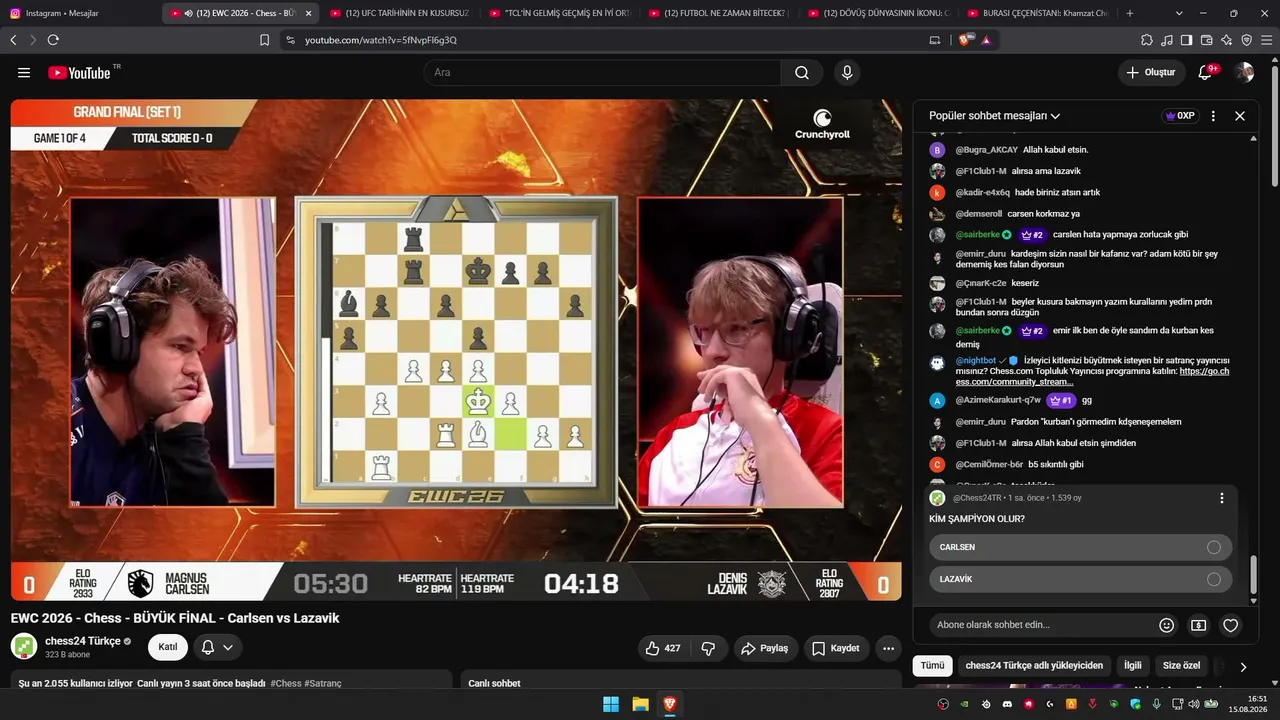This screenshot has height=720, width=1280.
Task: Click the Katıl join button
Action: click(x=168, y=647)
